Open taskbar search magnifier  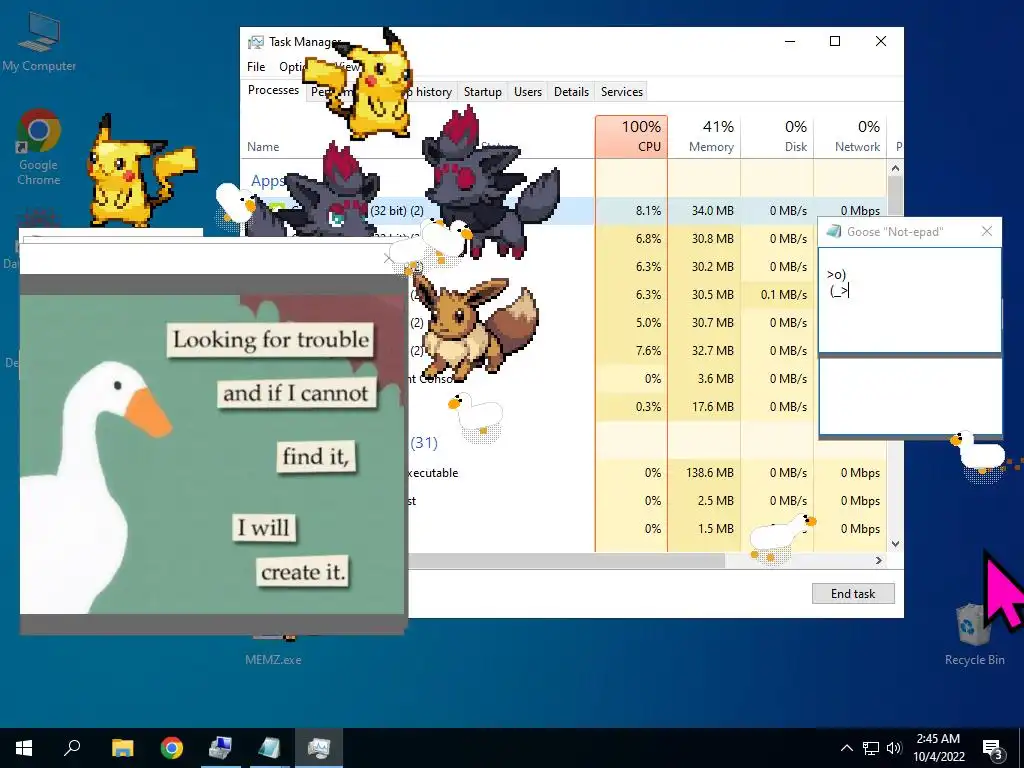pos(72,748)
